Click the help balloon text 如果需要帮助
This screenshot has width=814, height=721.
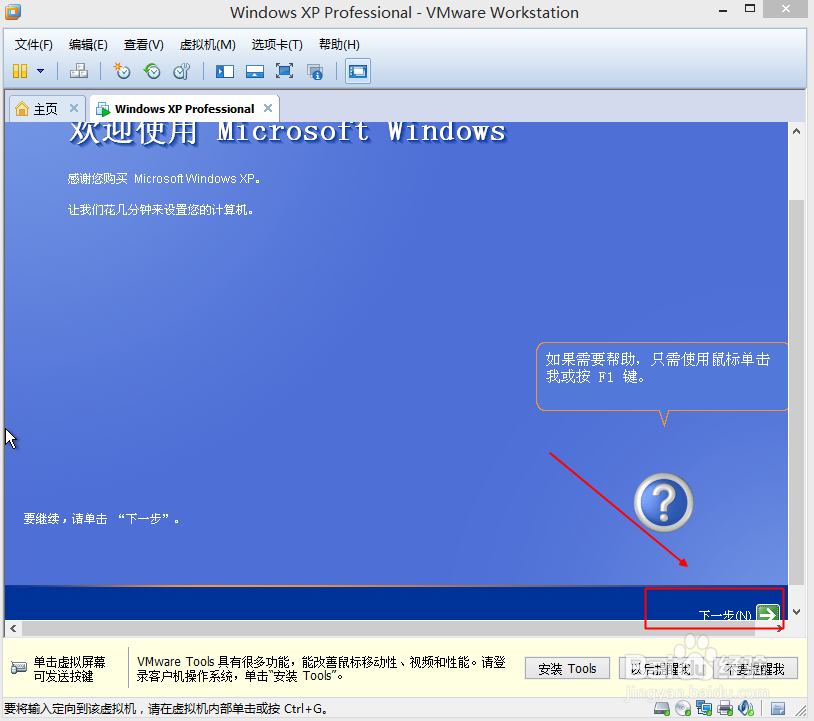[x=657, y=368]
